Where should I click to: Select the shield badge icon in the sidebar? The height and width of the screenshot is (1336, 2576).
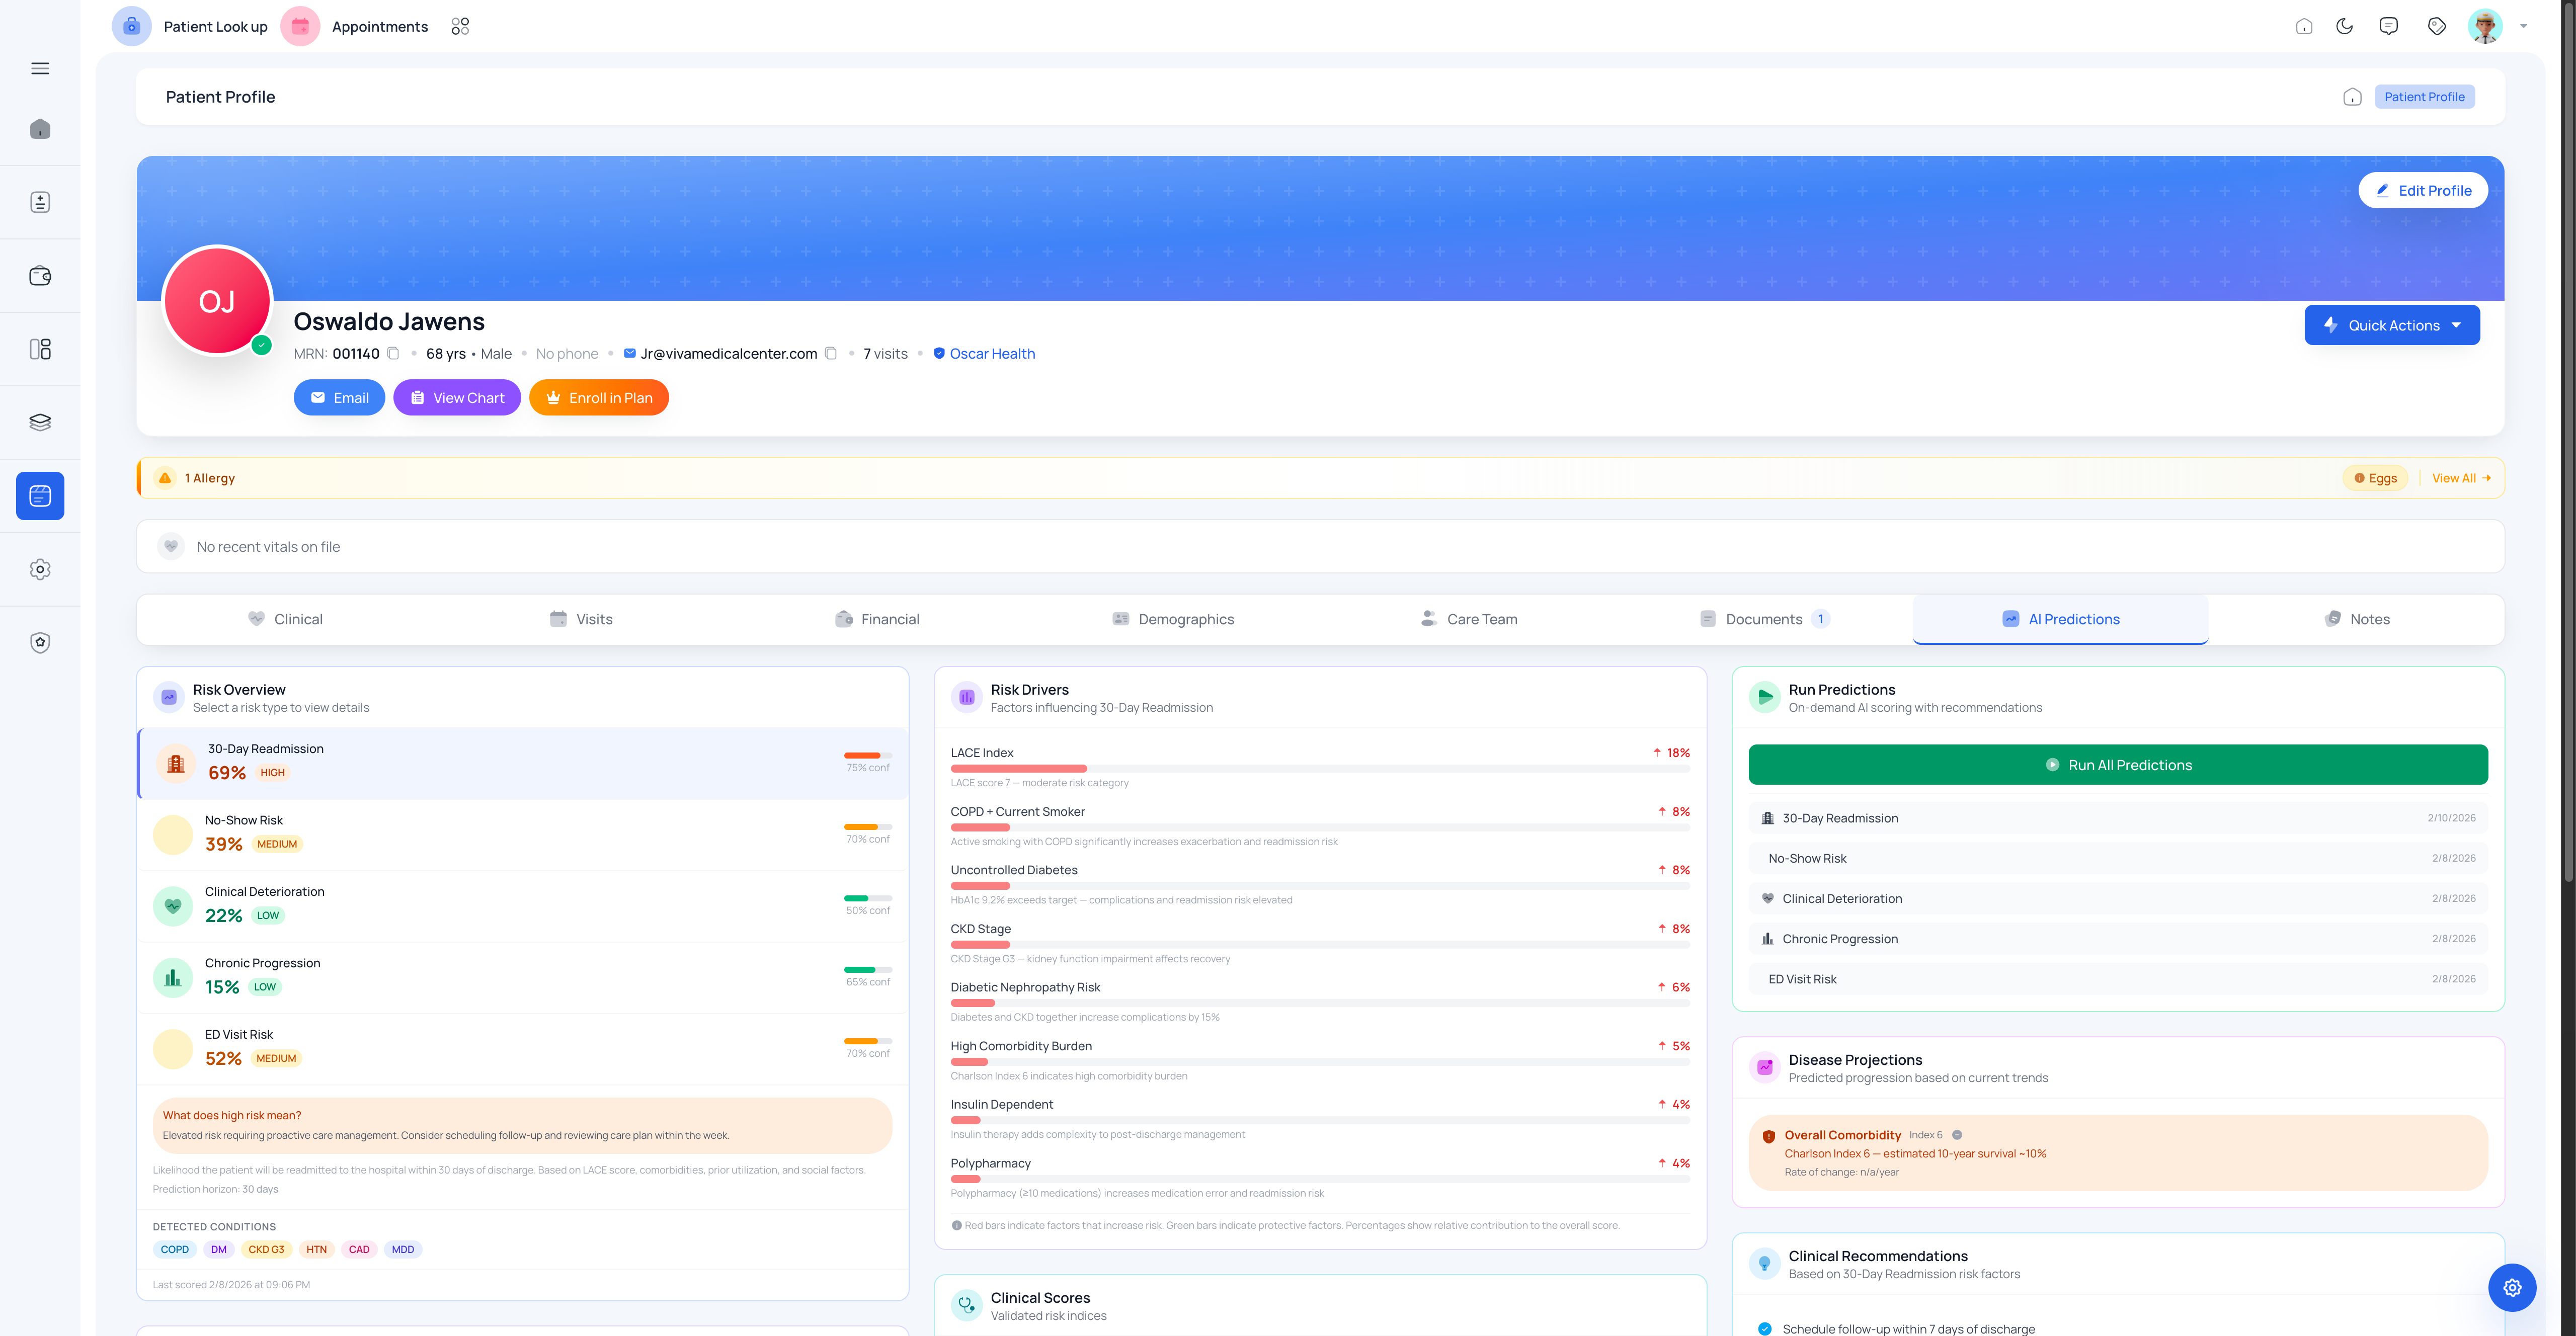40,642
